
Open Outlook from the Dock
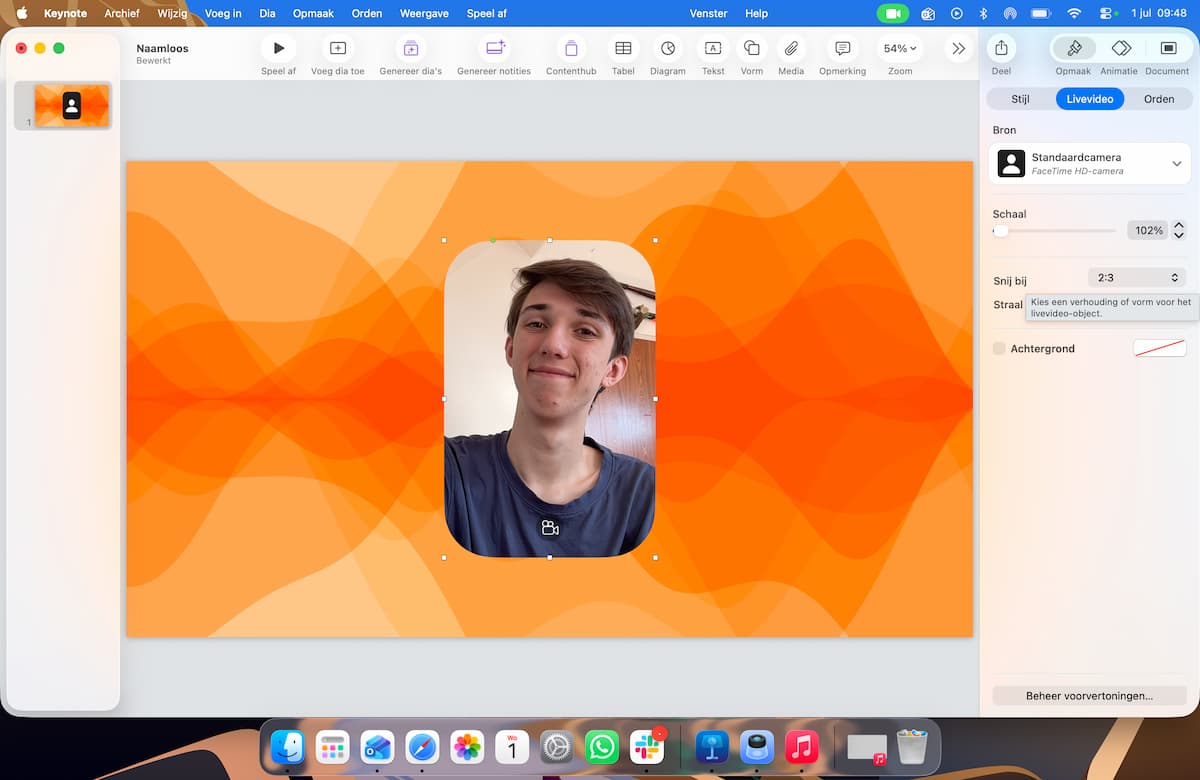(x=378, y=747)
